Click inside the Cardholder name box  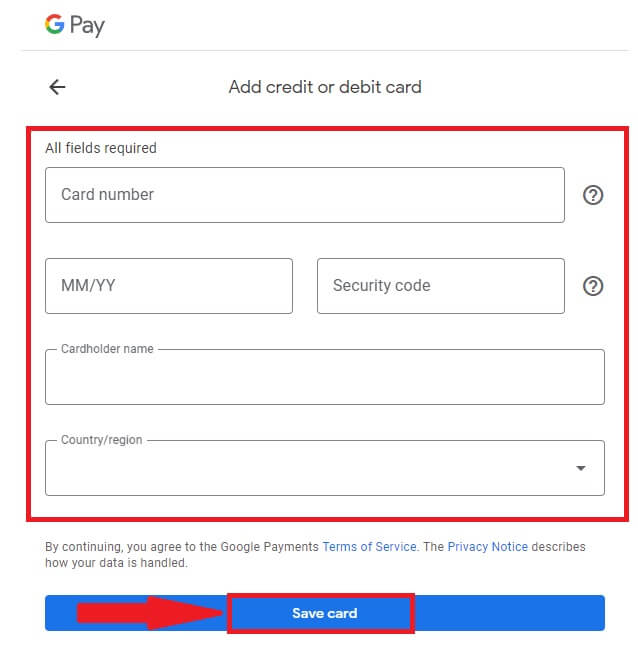pos(324,380)
